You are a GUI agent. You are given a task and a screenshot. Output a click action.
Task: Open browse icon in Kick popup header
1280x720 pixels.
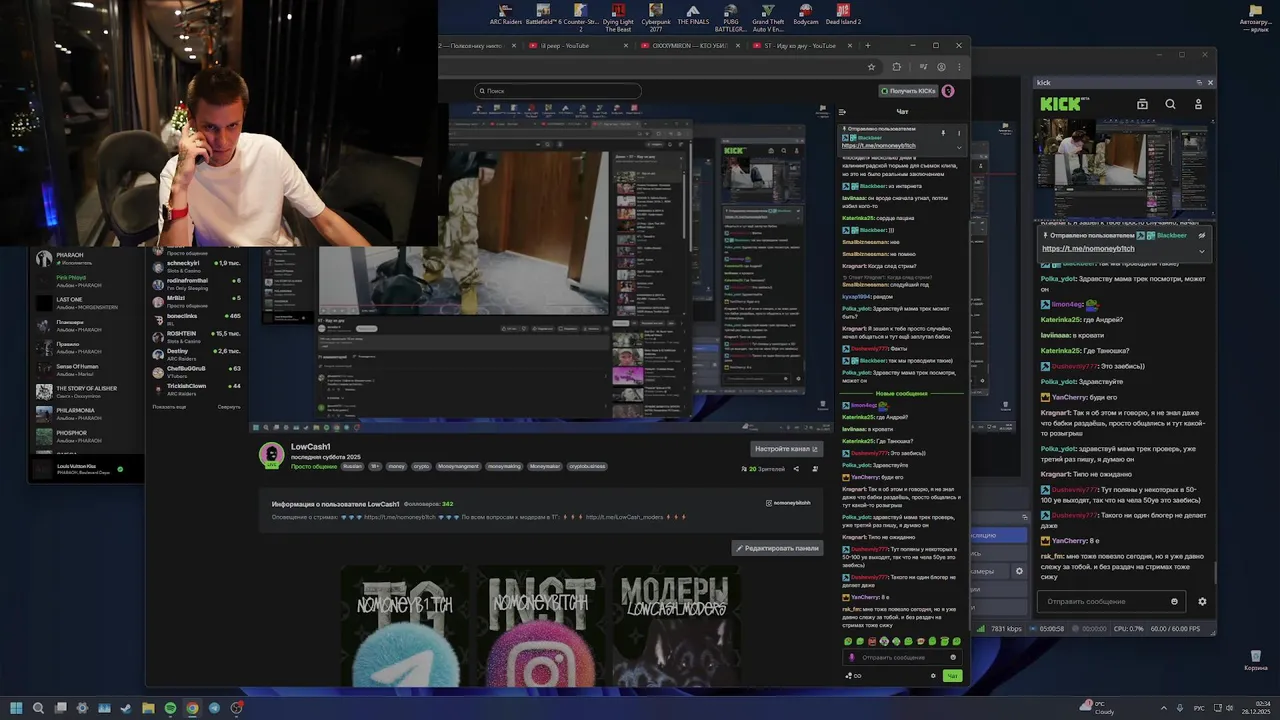pos(1142,104)
